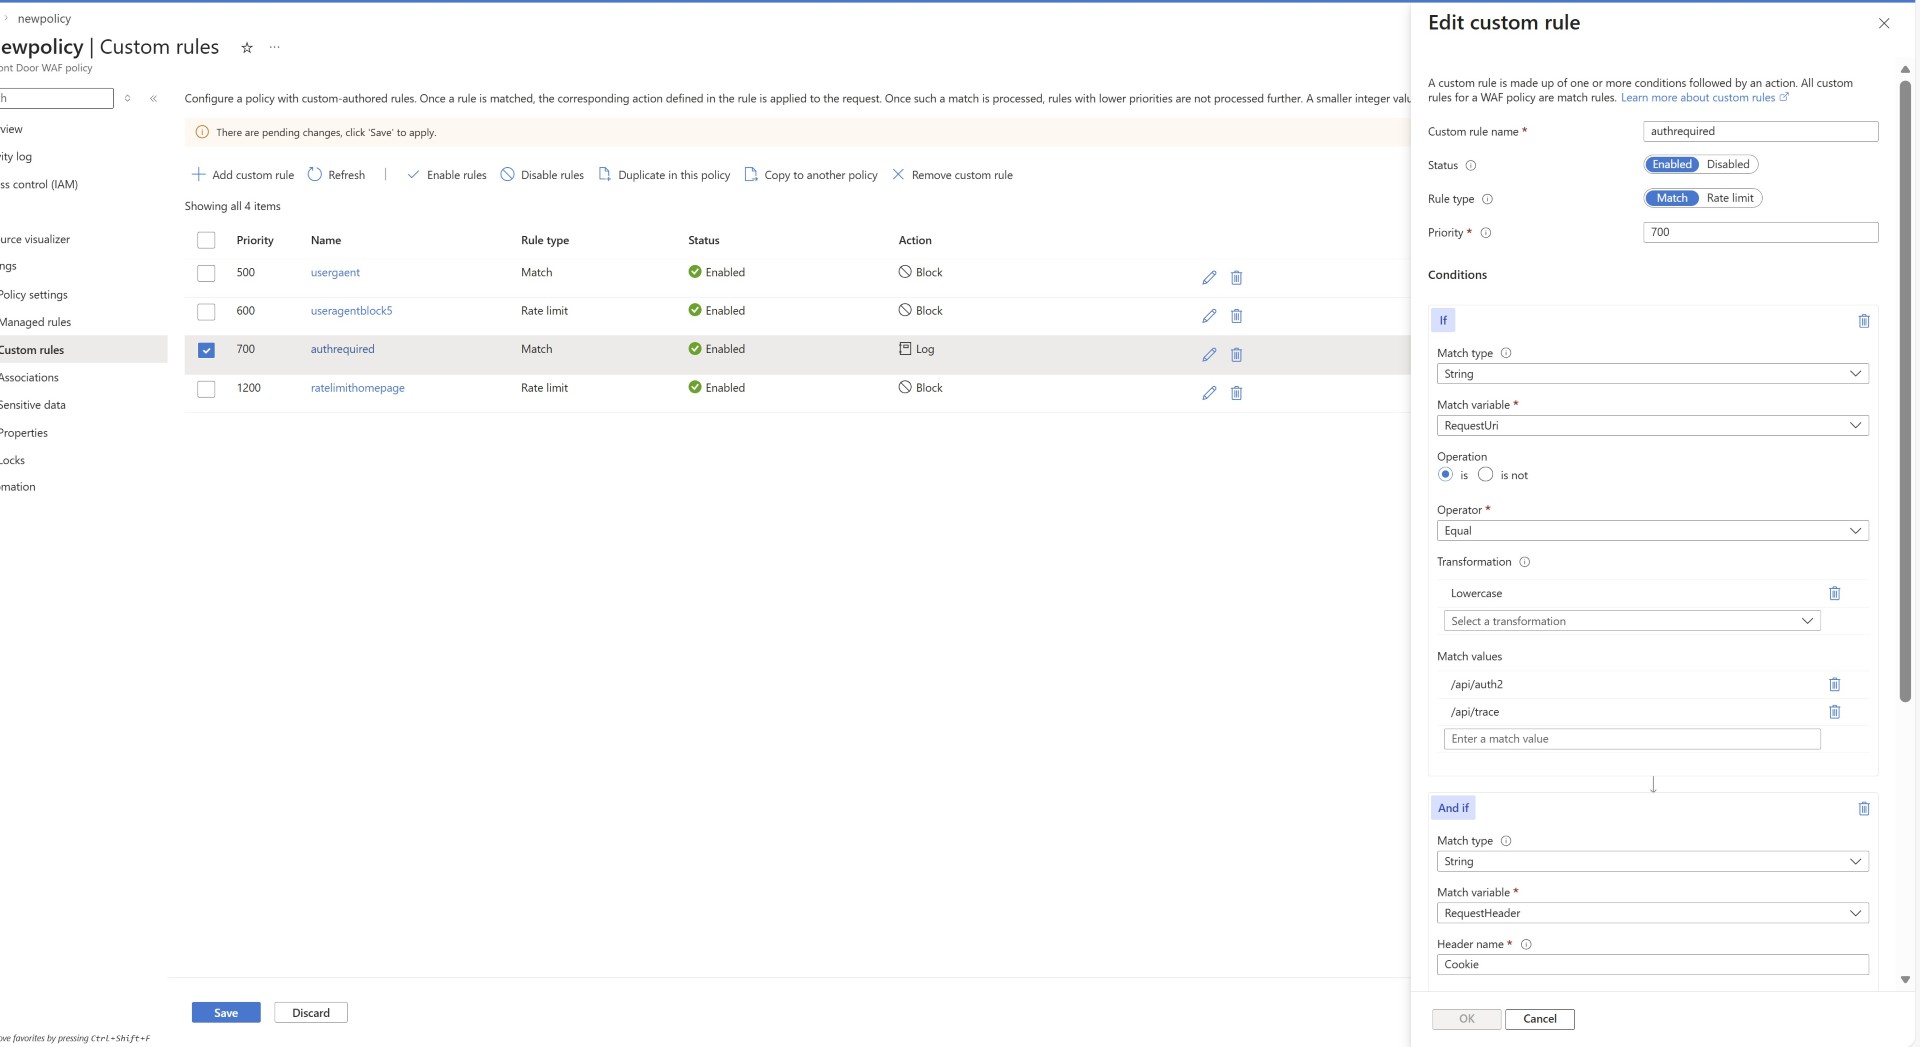Close the Edit custom rule panel
The image size is (1920, 1047).
point(1884,23)
